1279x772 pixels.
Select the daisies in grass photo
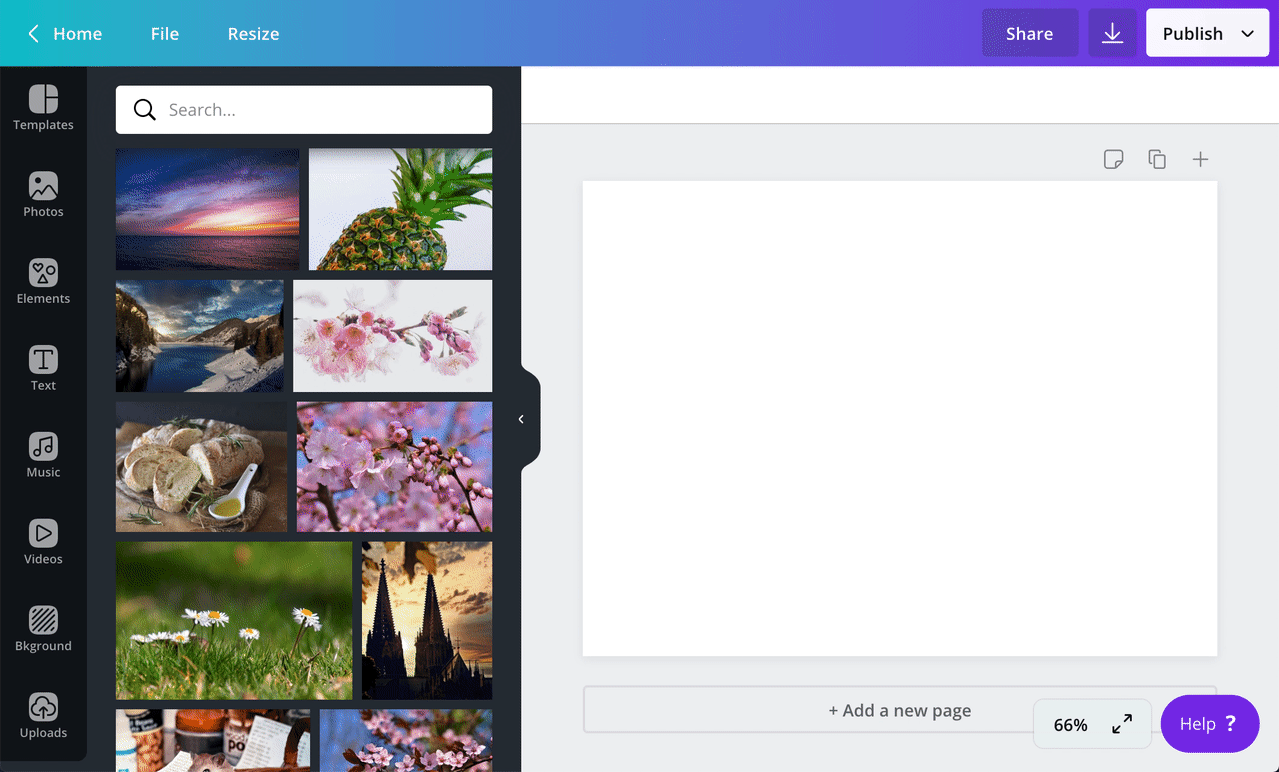pyautogui.click(x=234, y=621)
